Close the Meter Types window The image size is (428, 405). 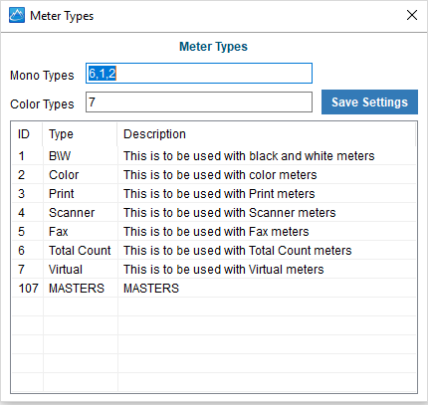tap(412, 15)
